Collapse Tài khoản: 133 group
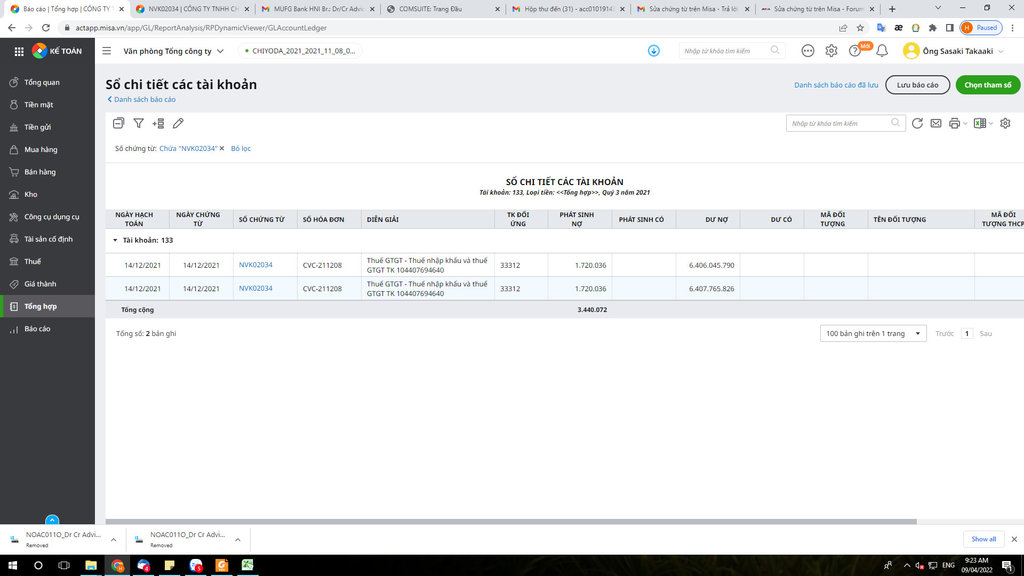Viewport: 1024px width, 576px height. click(115, 240)
